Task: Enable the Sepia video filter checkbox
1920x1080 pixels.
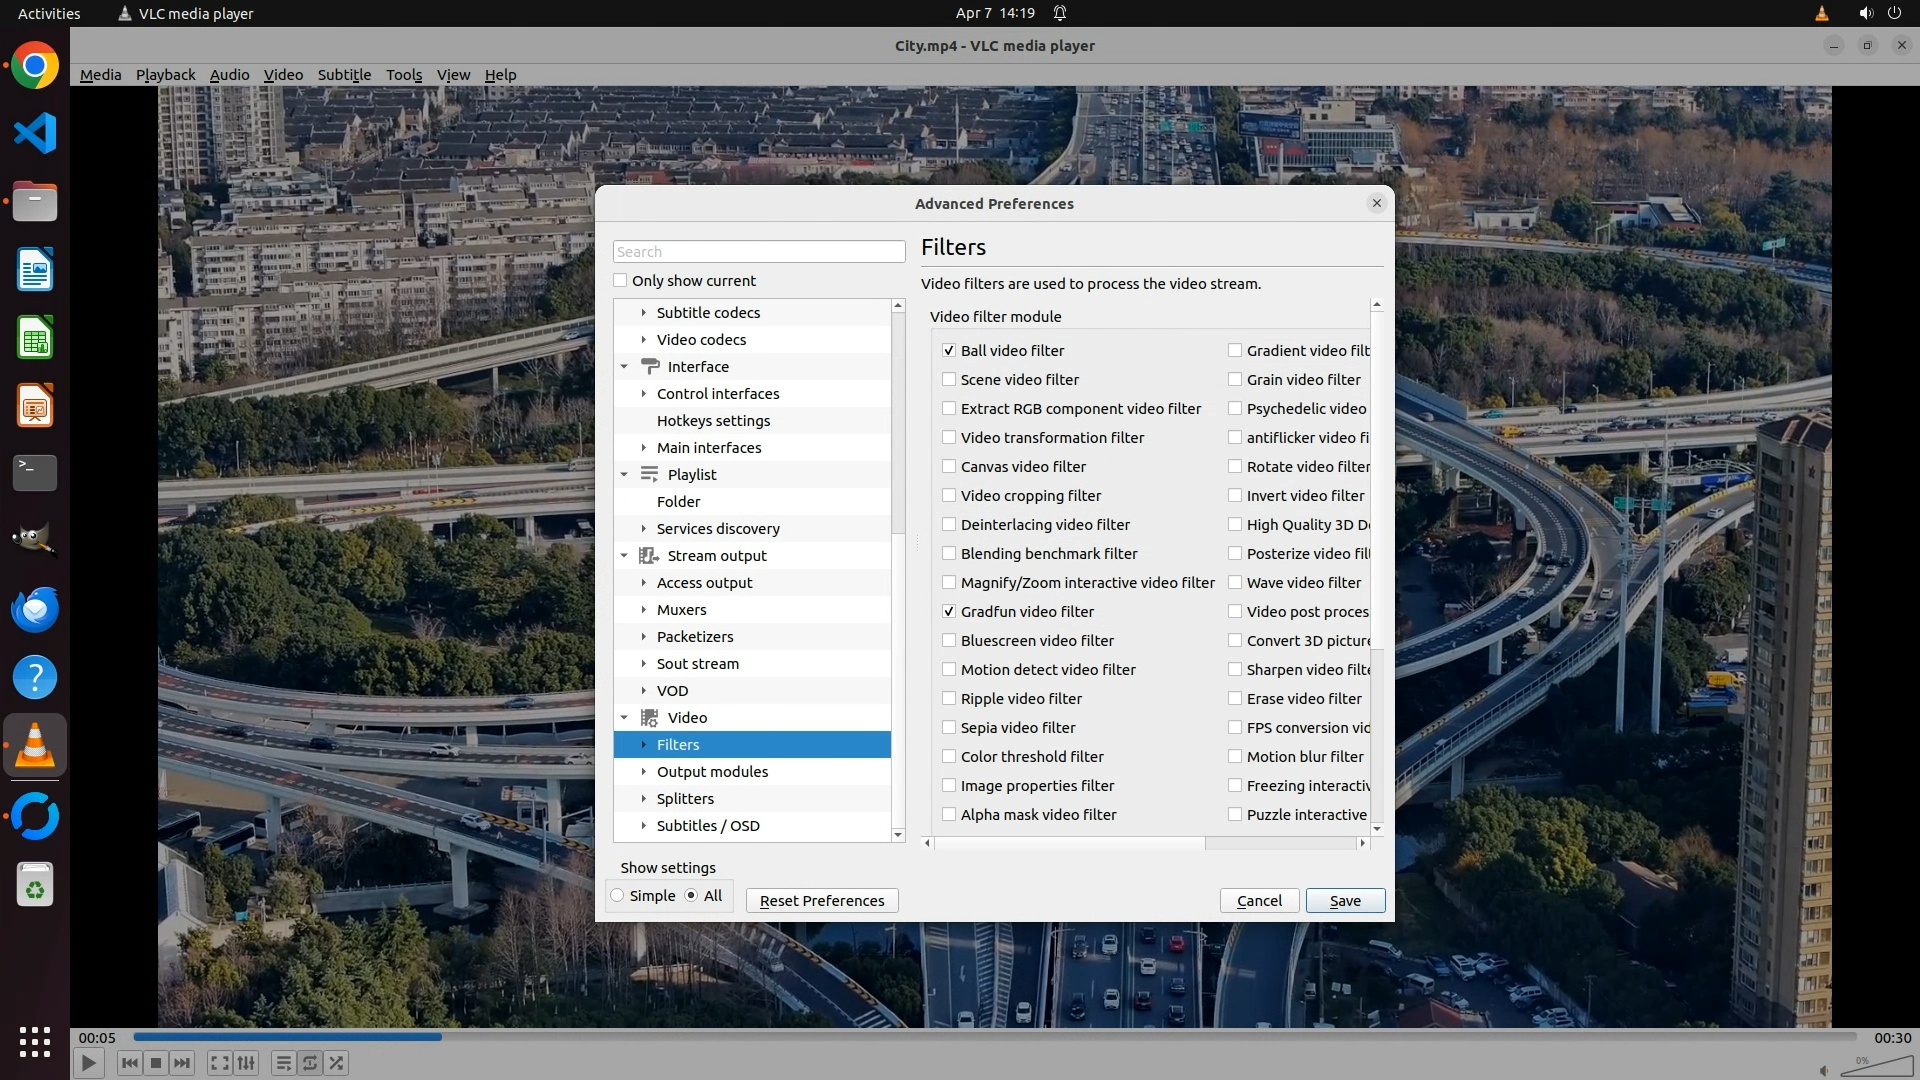Action: [949, 728]
